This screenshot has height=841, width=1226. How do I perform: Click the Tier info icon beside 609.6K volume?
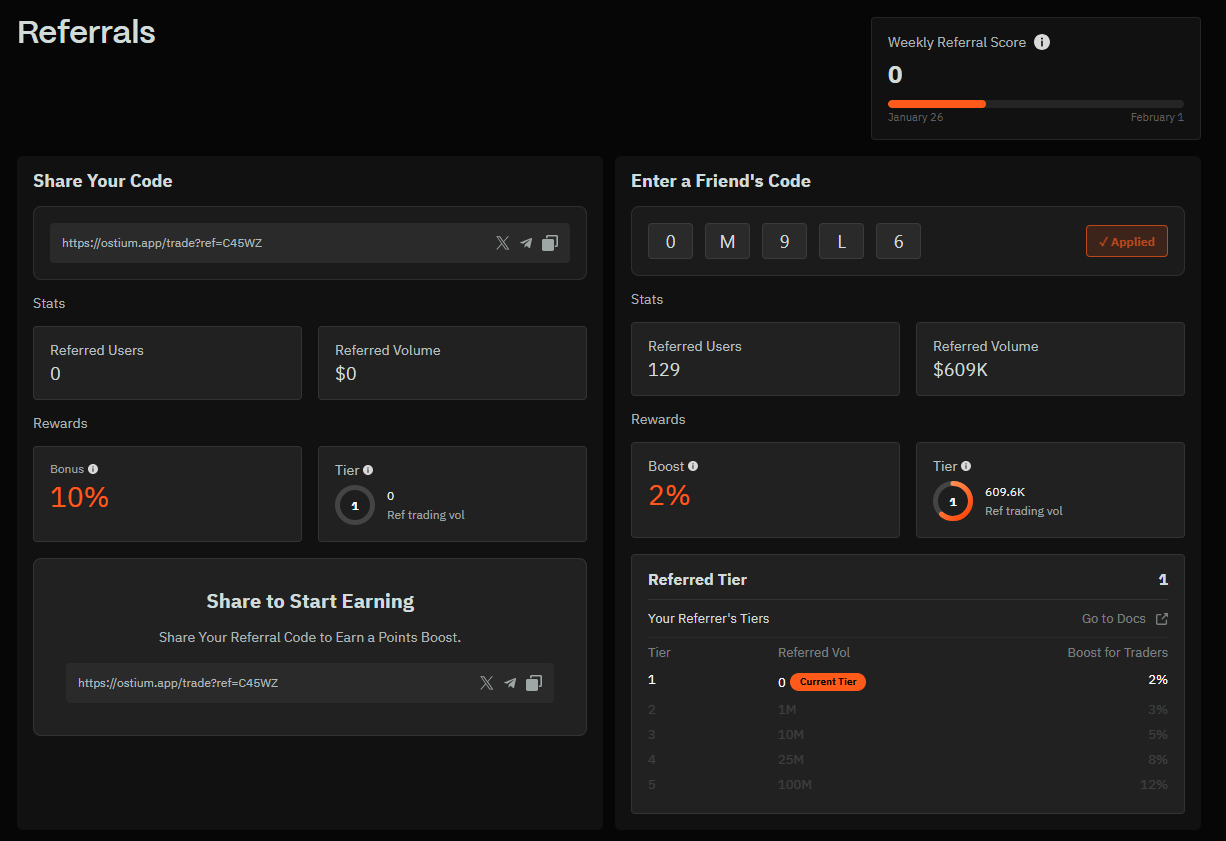[966, 466]
